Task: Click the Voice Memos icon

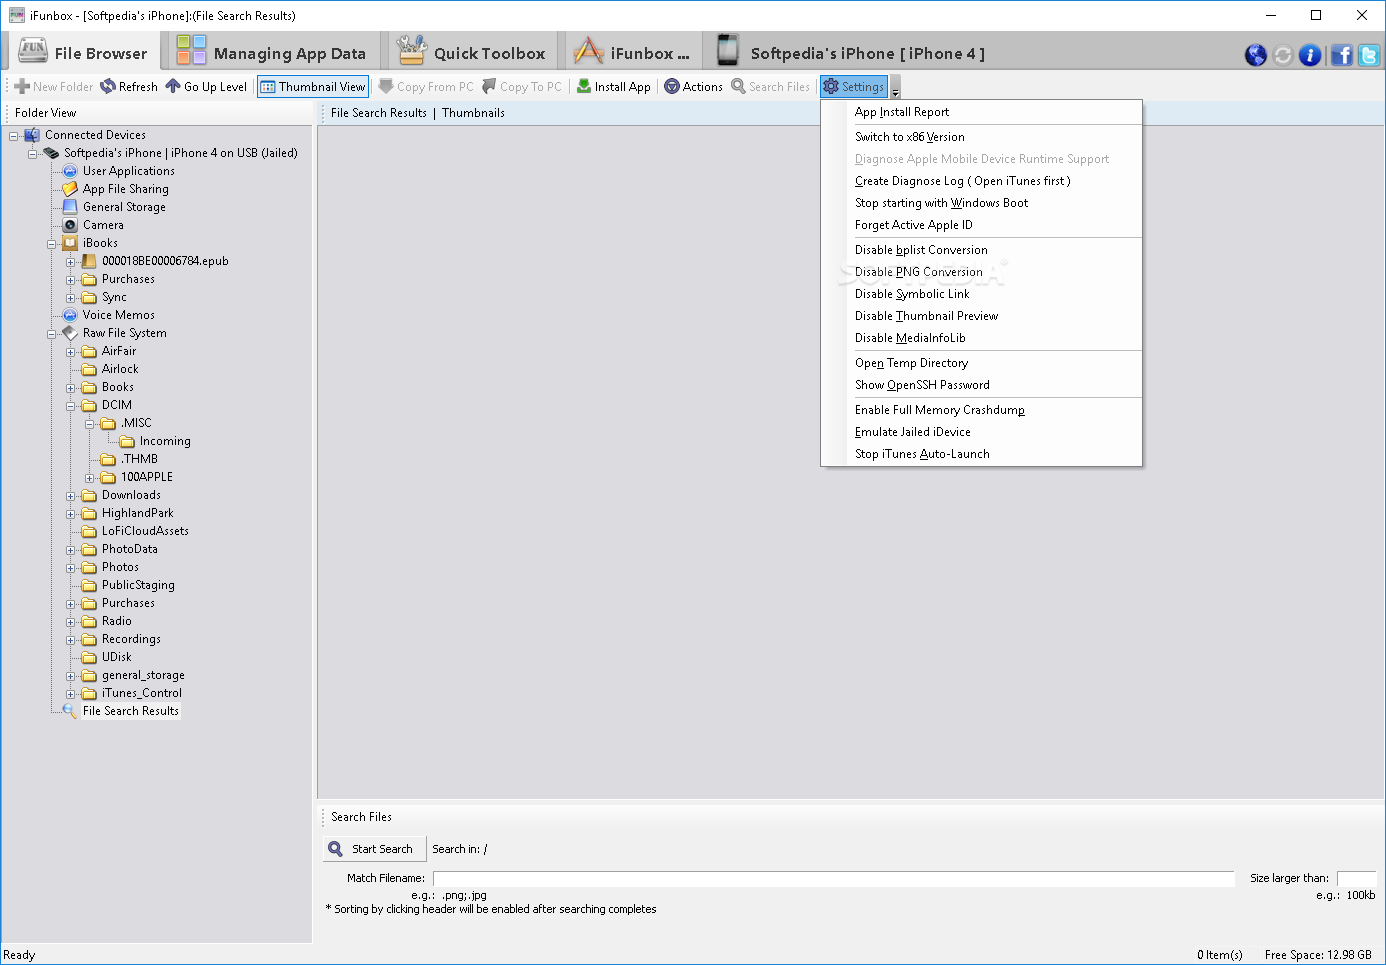Action: 70,315
